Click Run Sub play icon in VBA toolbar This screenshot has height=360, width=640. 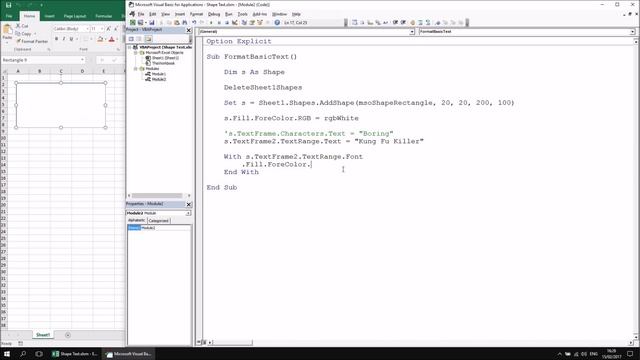[x=211, y=22]
